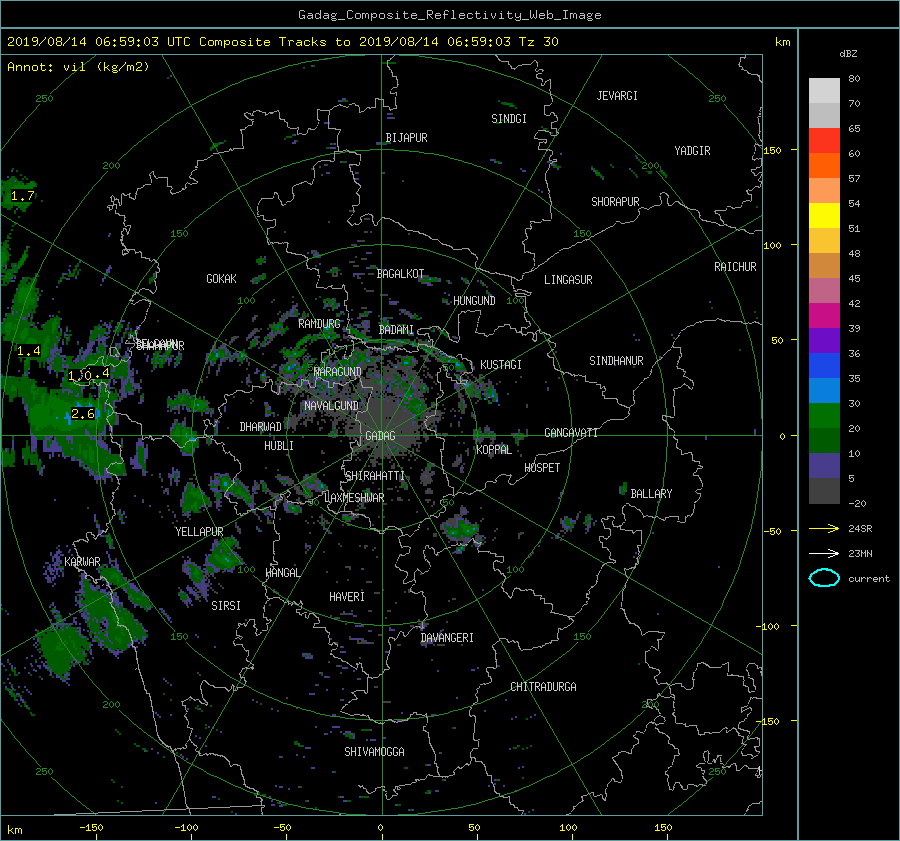Click the dBZ legend heading
Image resolution: width=900 pixels, height=841 pixels.
pos(848,54)
